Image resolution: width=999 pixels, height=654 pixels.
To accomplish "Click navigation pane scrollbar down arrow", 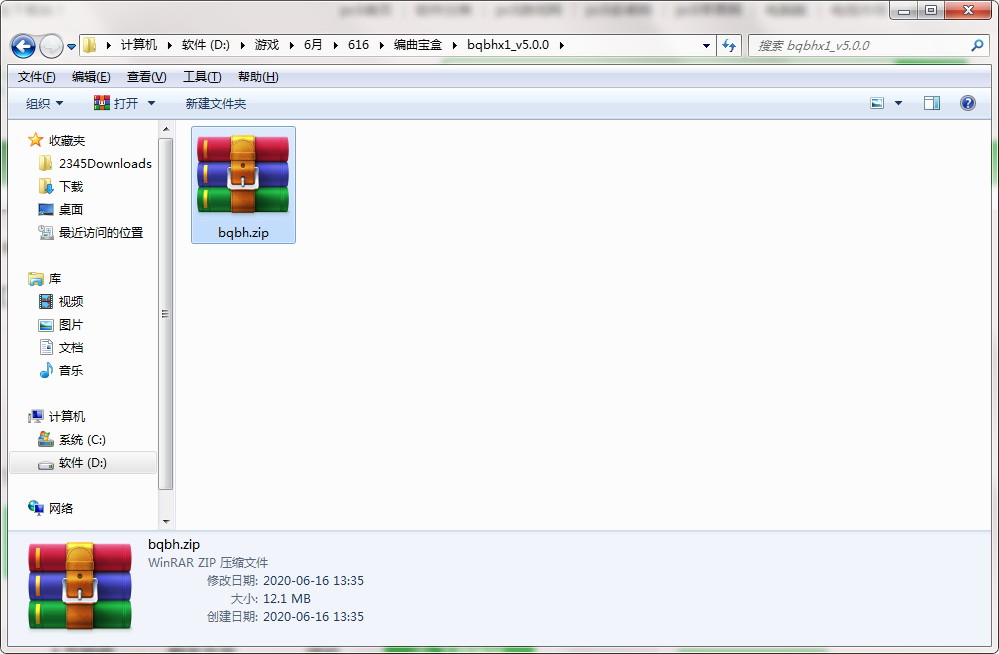I will [x=166, y=521].
